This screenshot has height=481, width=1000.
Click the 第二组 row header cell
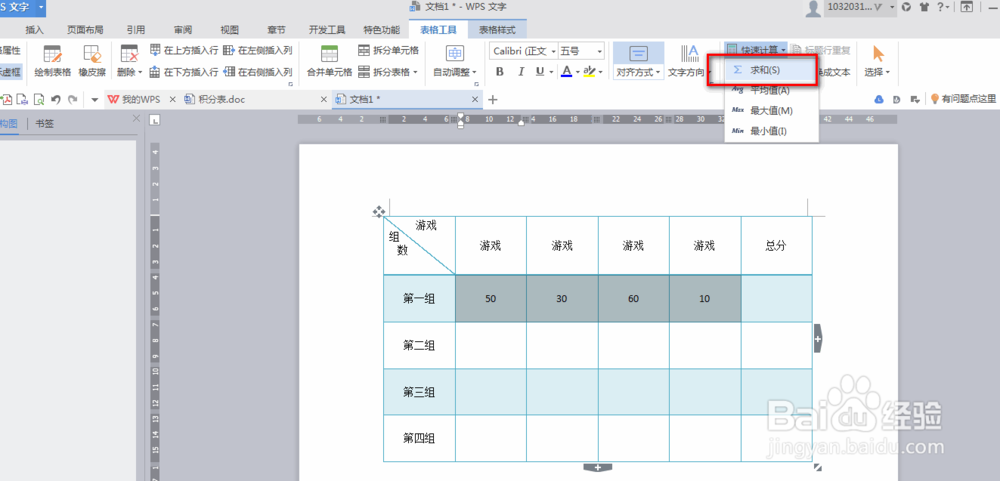click(419, 345)
